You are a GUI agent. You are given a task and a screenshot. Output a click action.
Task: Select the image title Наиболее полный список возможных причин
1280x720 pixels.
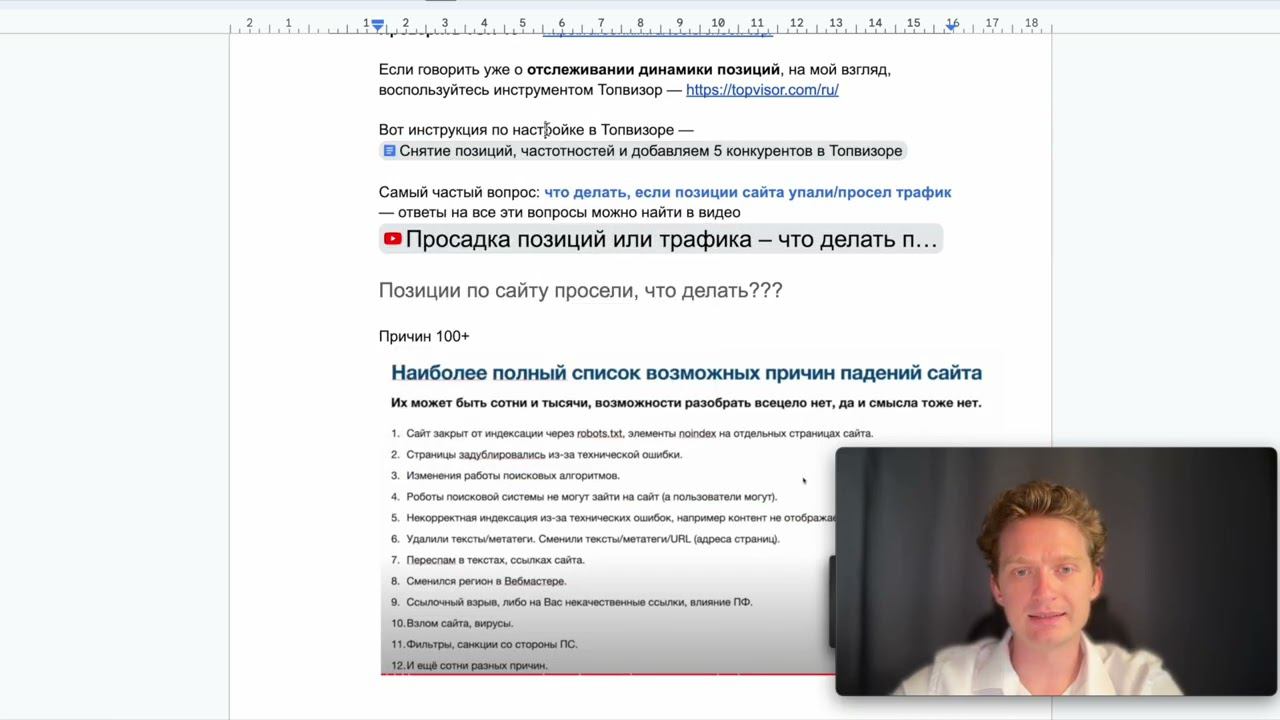coord(686,373)
